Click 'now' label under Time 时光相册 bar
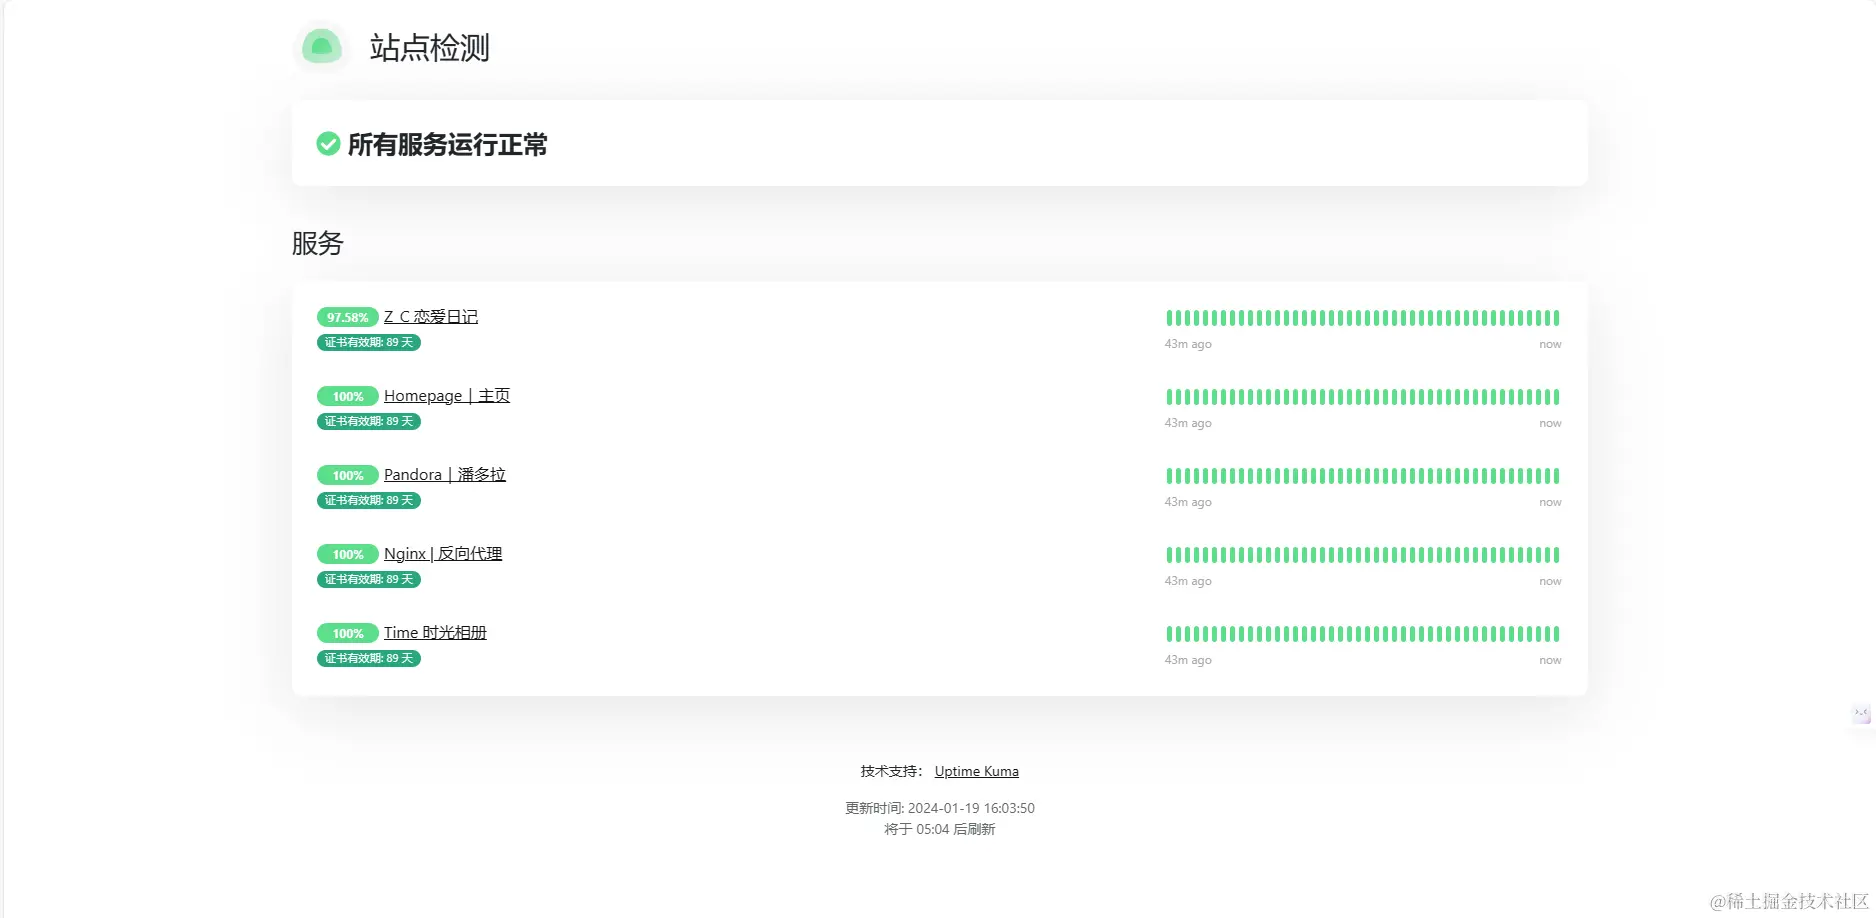Image resolution: width=1876 pixels, height=918 pixels. tap(1550, 660)
